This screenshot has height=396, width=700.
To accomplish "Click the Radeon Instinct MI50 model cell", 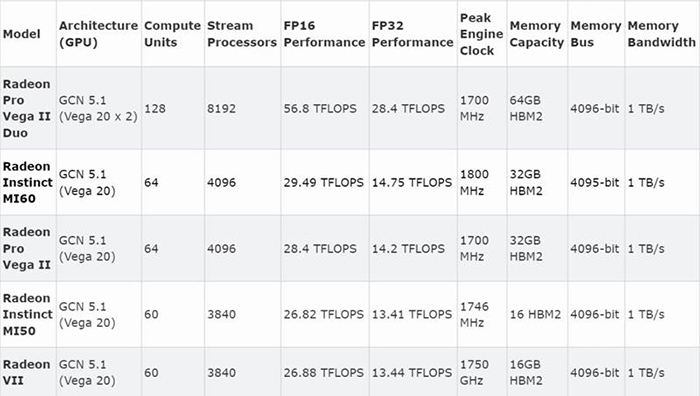I will tap(28, 314).
